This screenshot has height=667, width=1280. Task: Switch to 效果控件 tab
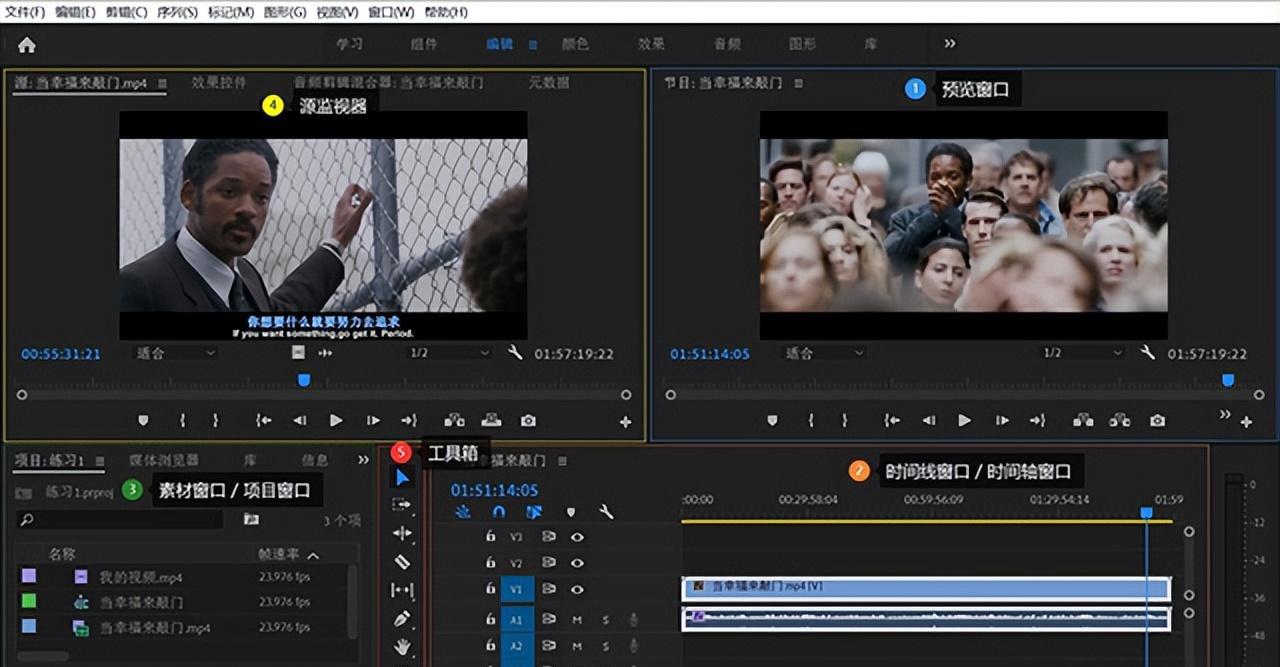[218, 83]
